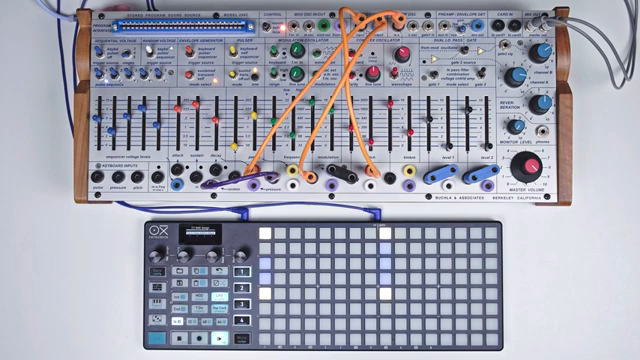Screen dimensions: 640x360
Task: Tap the Init button on the sequencer
Action: (x=180, y=297)
